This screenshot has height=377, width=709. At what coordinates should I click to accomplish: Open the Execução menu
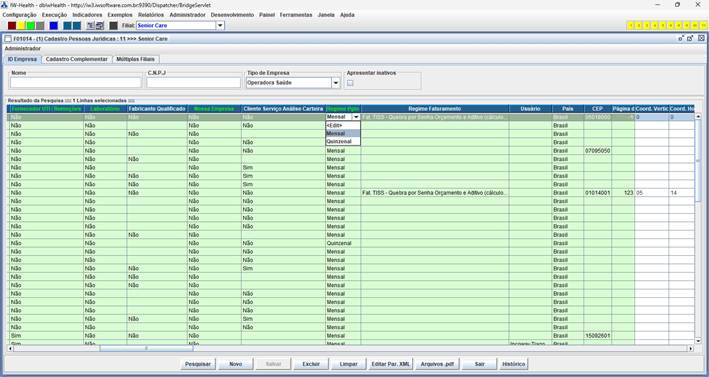click(54, 15)
